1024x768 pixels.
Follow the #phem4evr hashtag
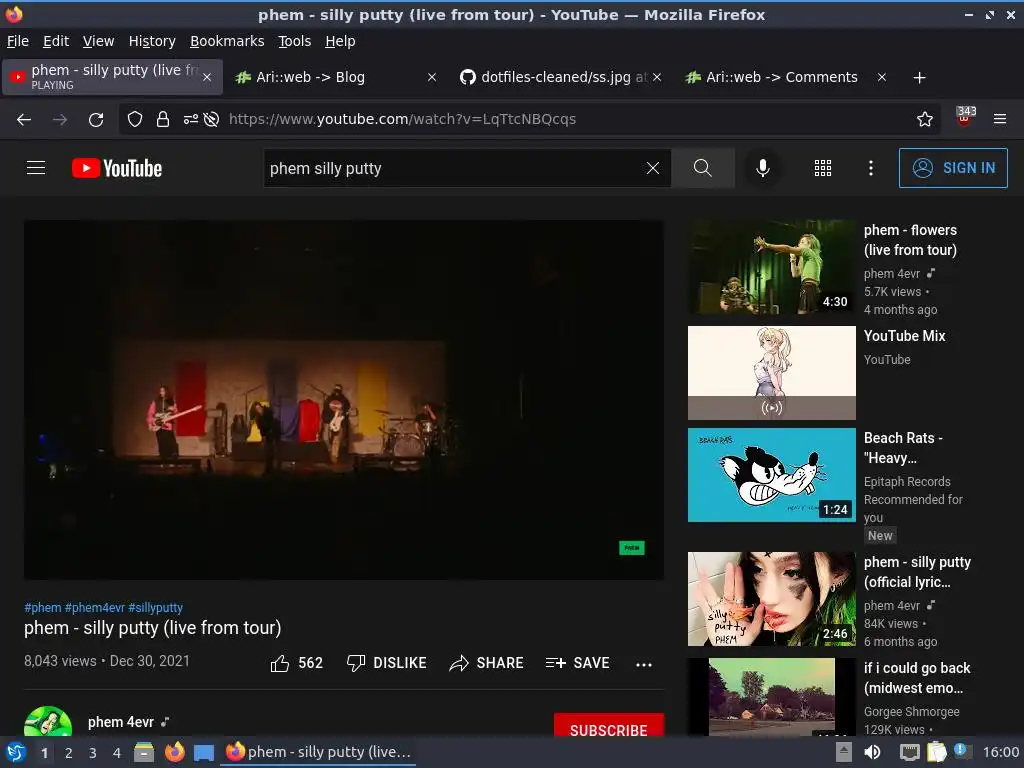pos(95,607)
